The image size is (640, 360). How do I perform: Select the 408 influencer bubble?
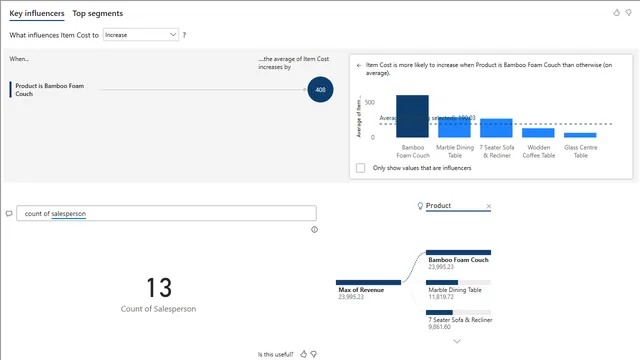[320, 89]
